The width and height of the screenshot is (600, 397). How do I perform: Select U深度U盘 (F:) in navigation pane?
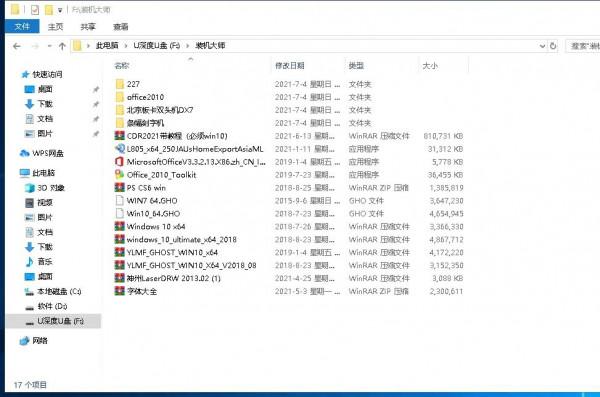[54, 321]
